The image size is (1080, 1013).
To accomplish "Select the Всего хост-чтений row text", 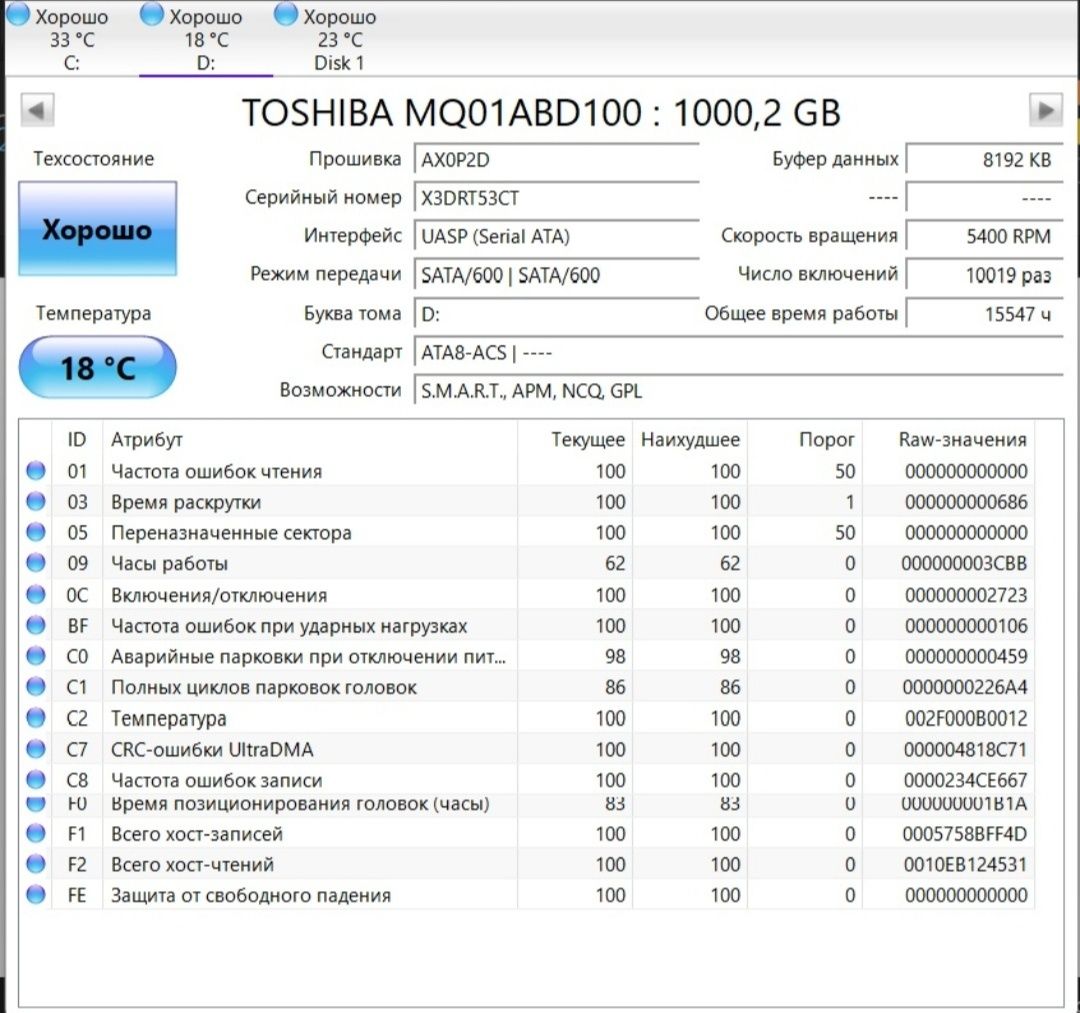I will coord(192,864).
